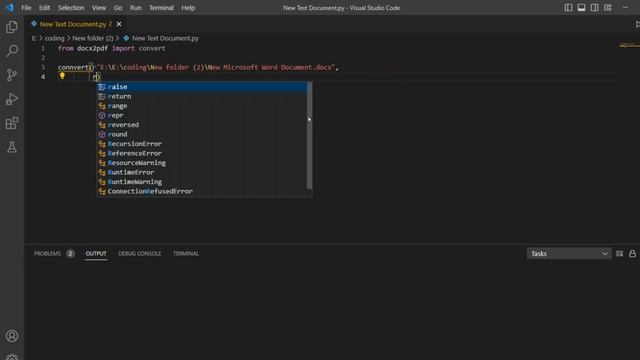
Task: Open the View menu
Action: coord(99,8)
